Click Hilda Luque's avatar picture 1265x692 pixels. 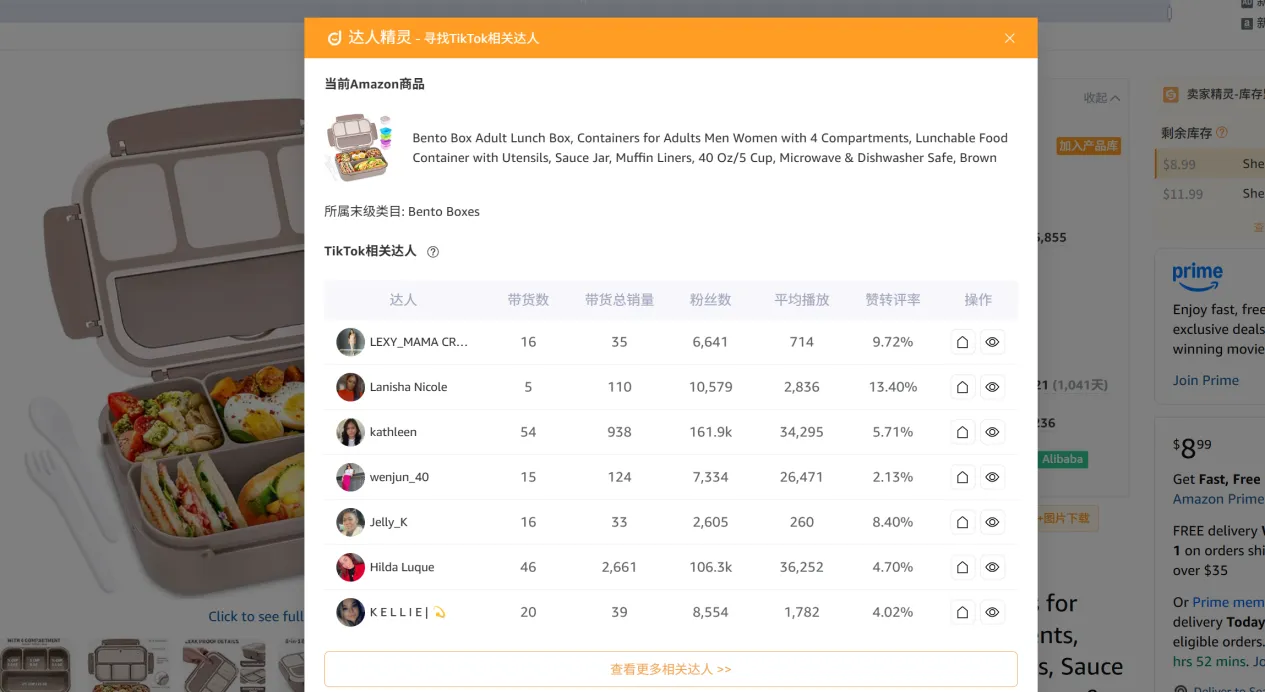tap(350, 567)
